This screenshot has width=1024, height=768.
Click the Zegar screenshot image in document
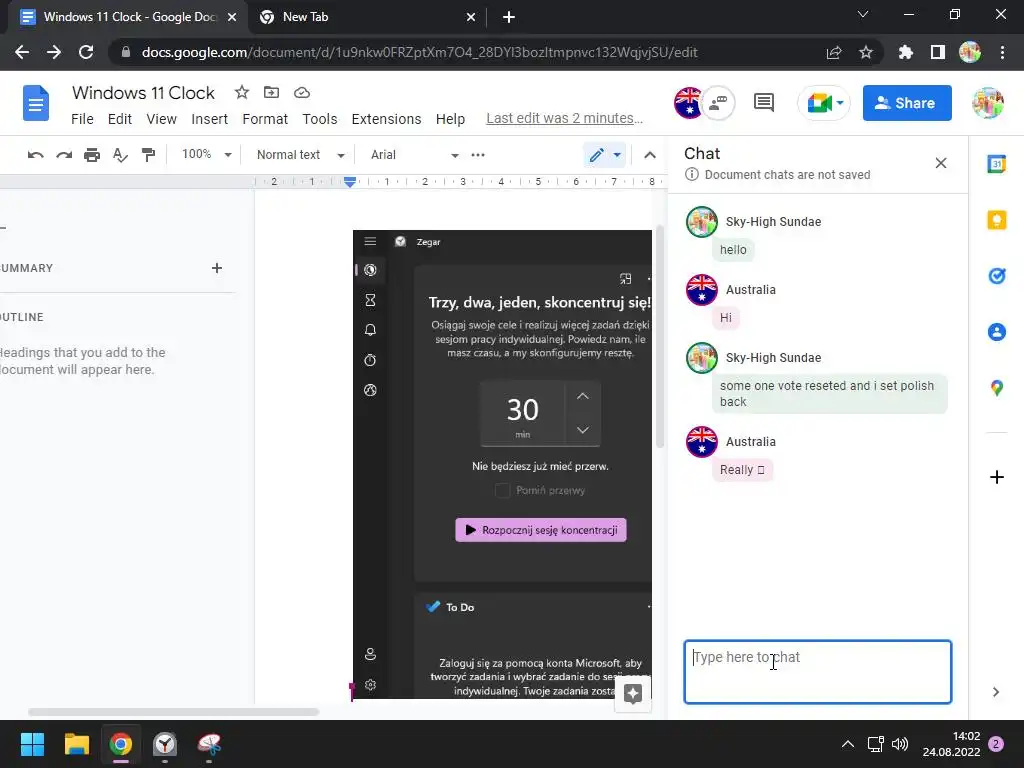click(x=502, y=464)
